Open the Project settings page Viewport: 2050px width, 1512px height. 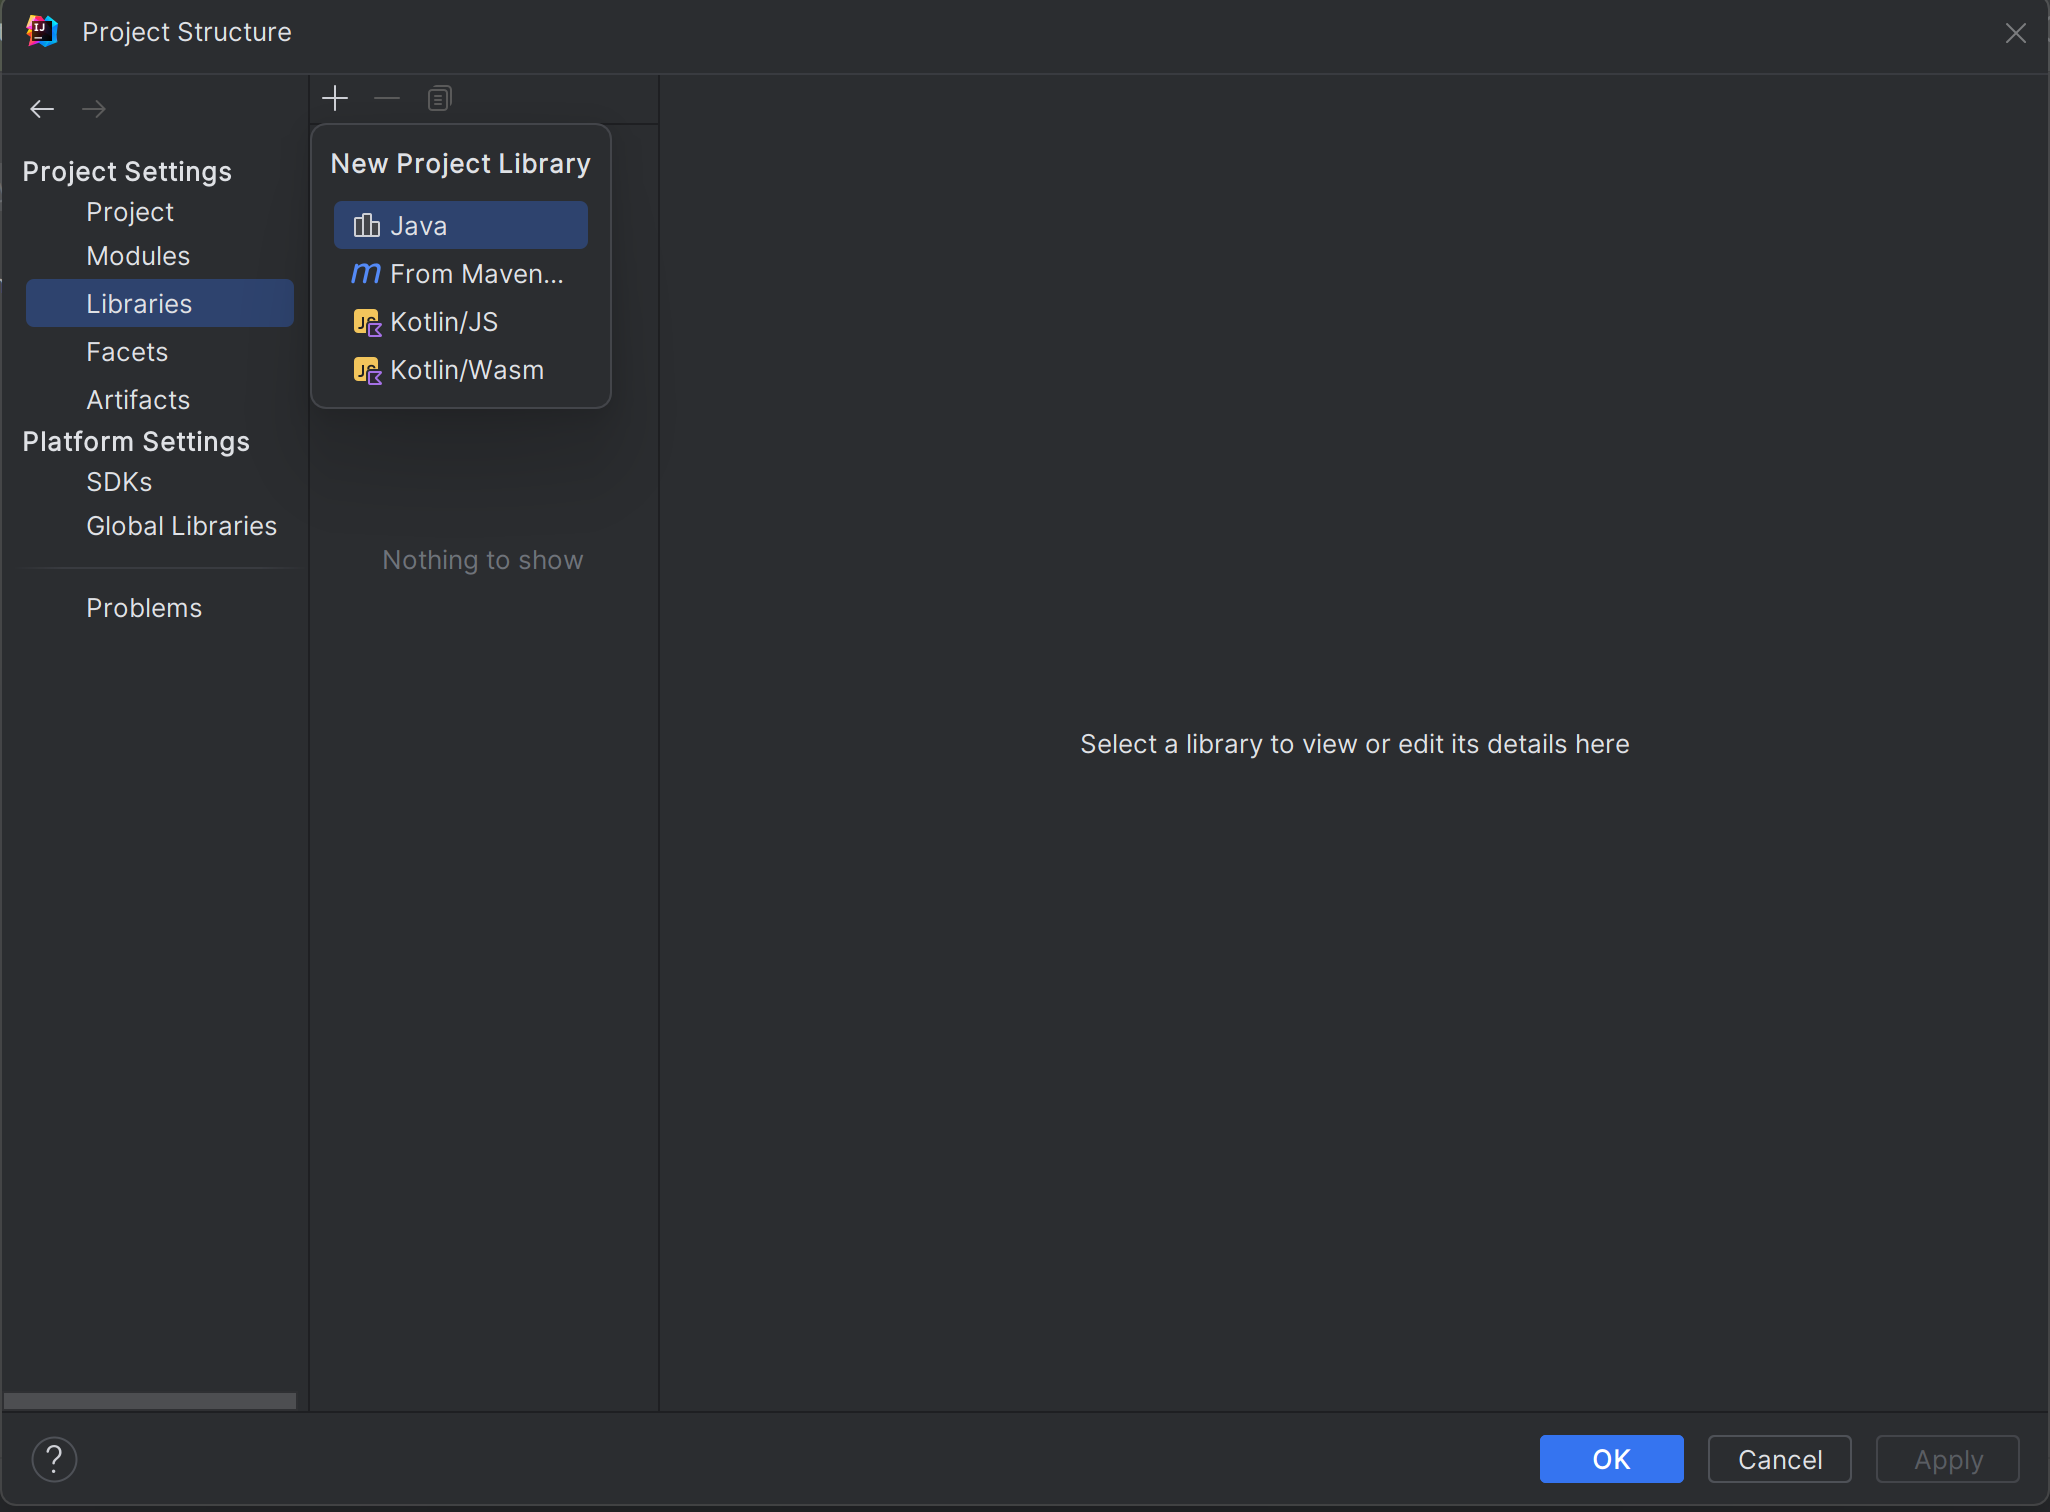[130, 212]
